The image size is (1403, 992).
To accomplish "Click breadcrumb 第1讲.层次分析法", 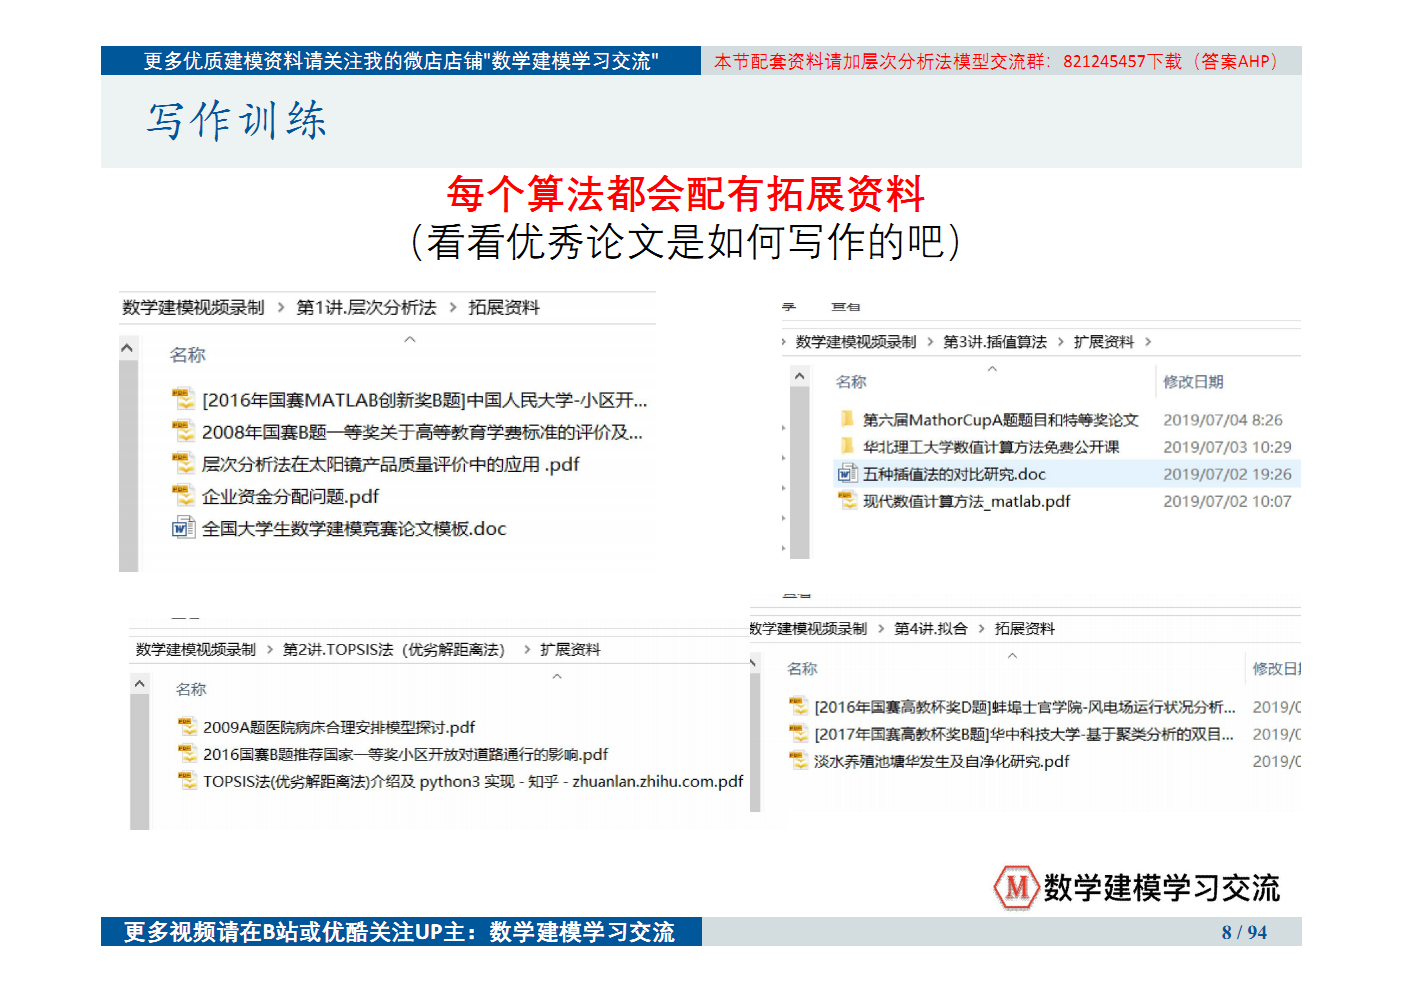I will (x=366, y=307).
